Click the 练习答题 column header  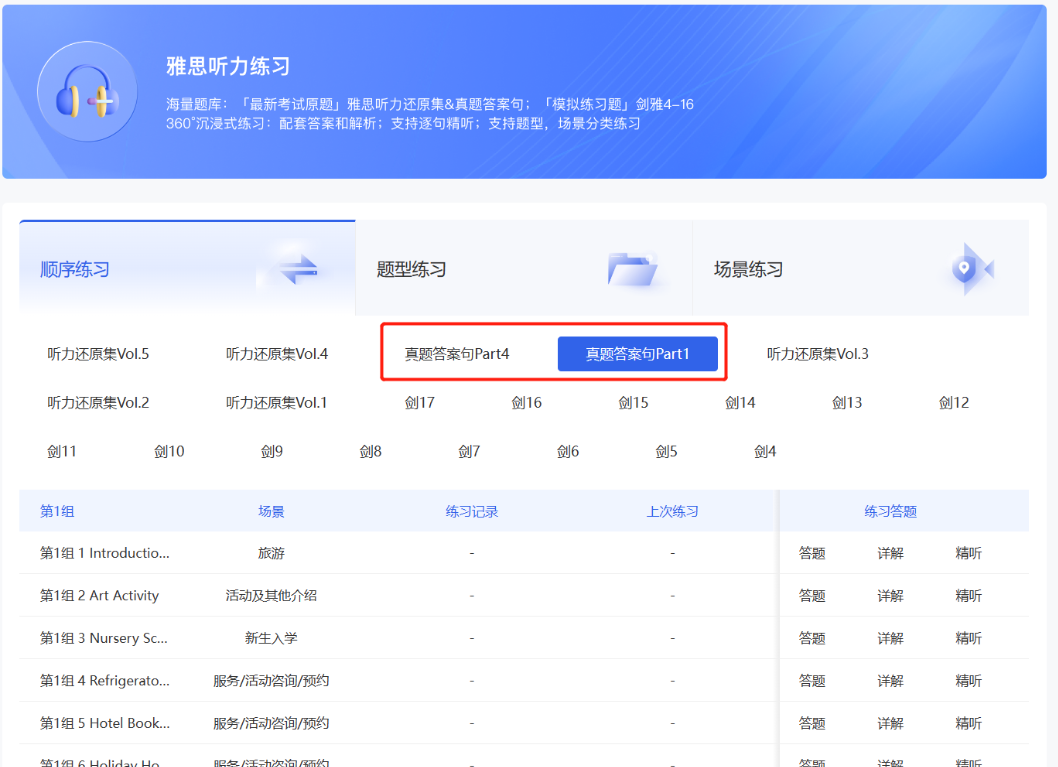tap(891, 511)
